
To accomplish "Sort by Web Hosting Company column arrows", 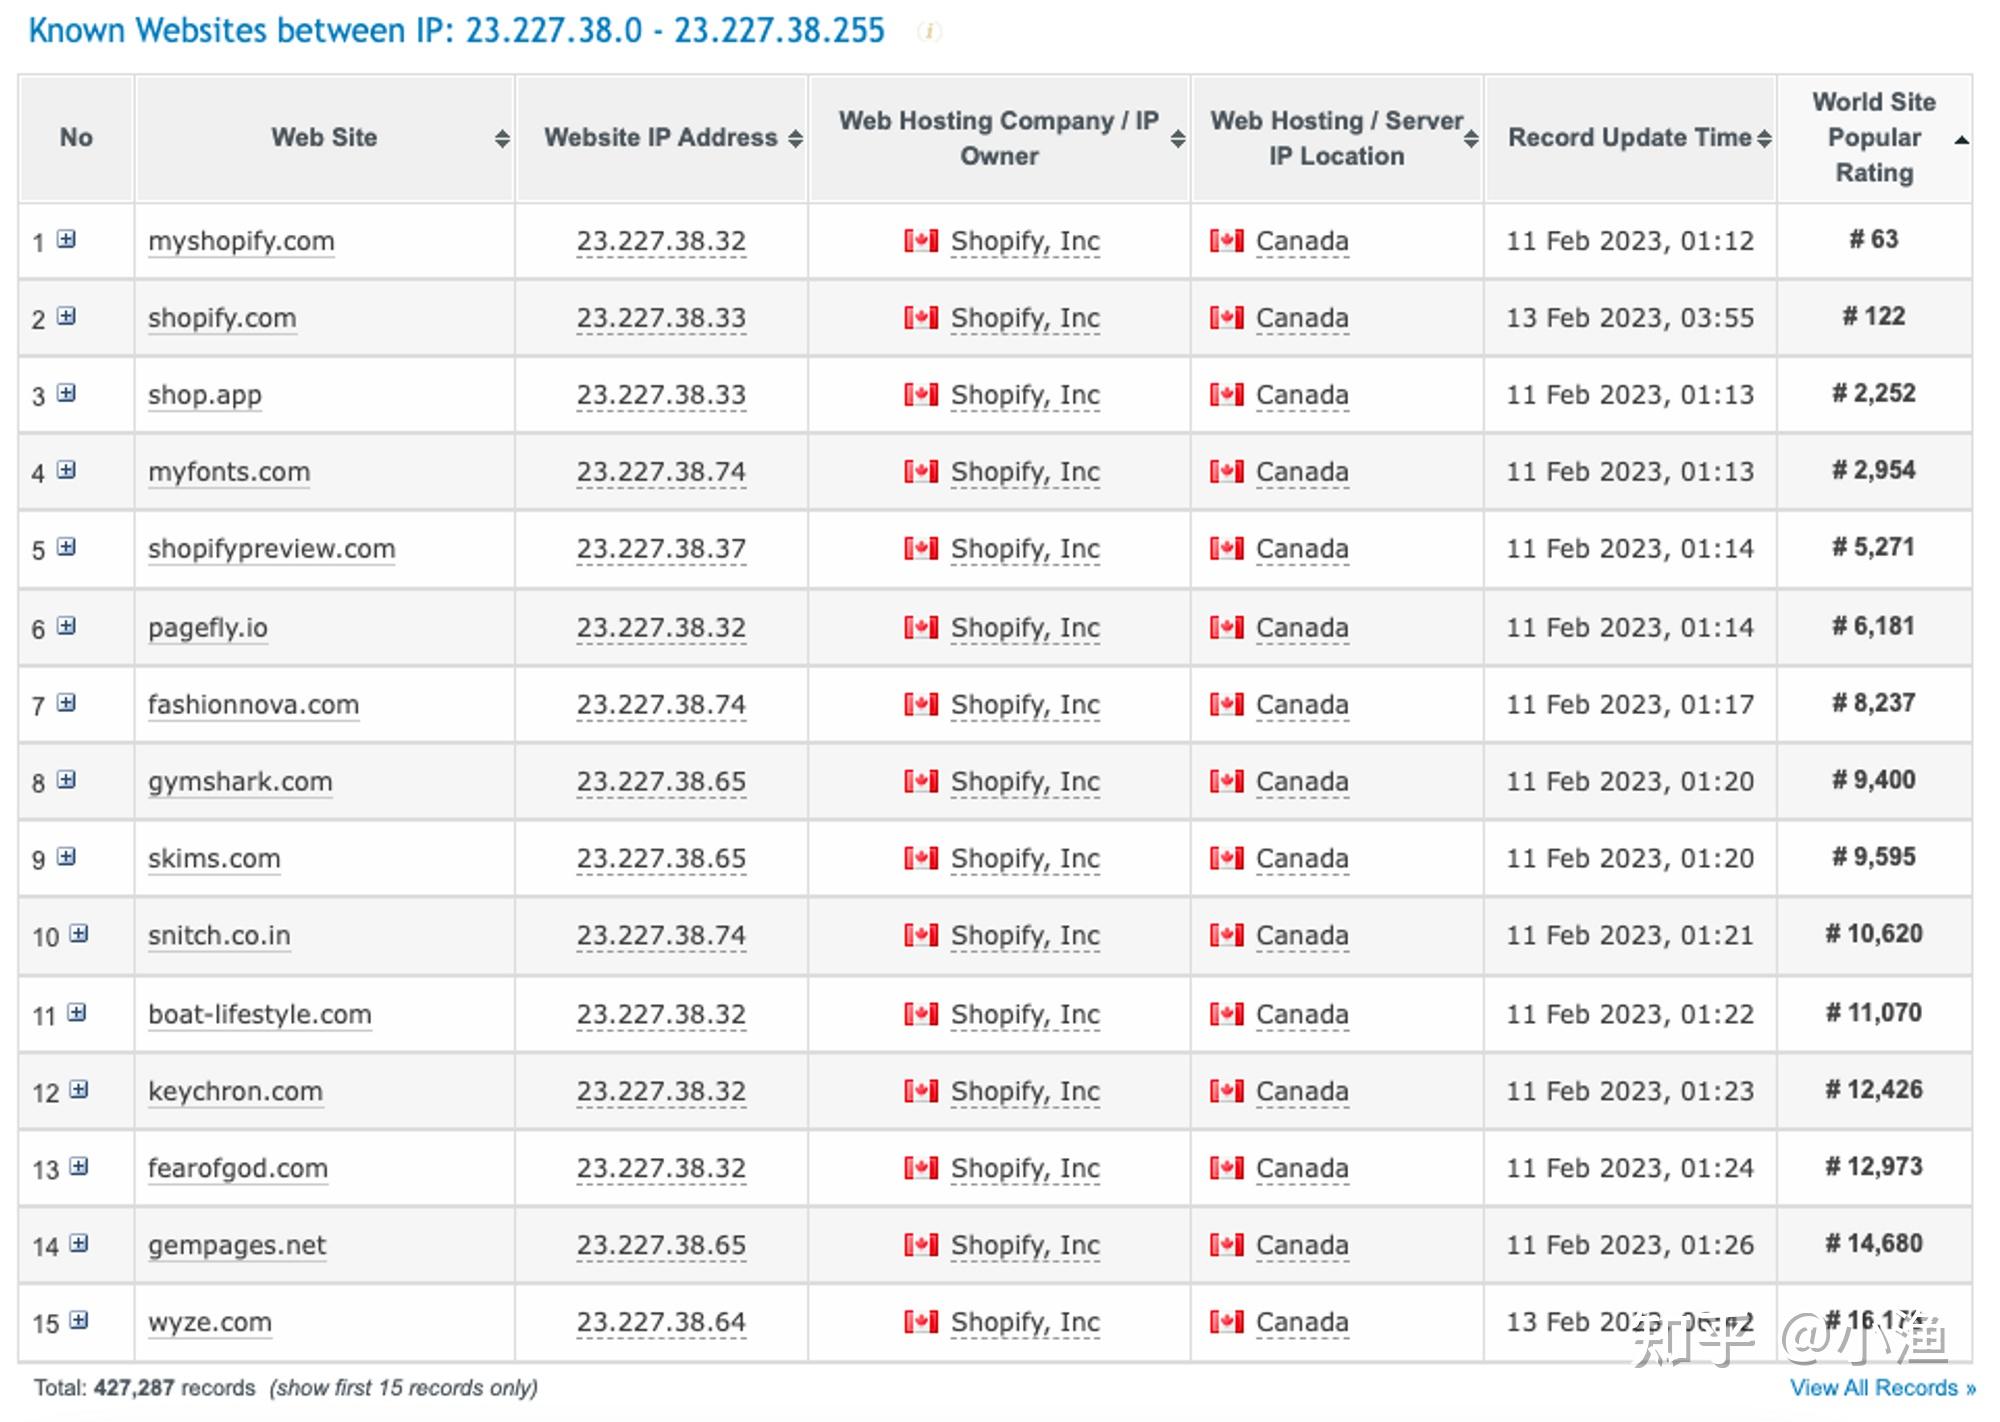I will tap(1178, 139).
